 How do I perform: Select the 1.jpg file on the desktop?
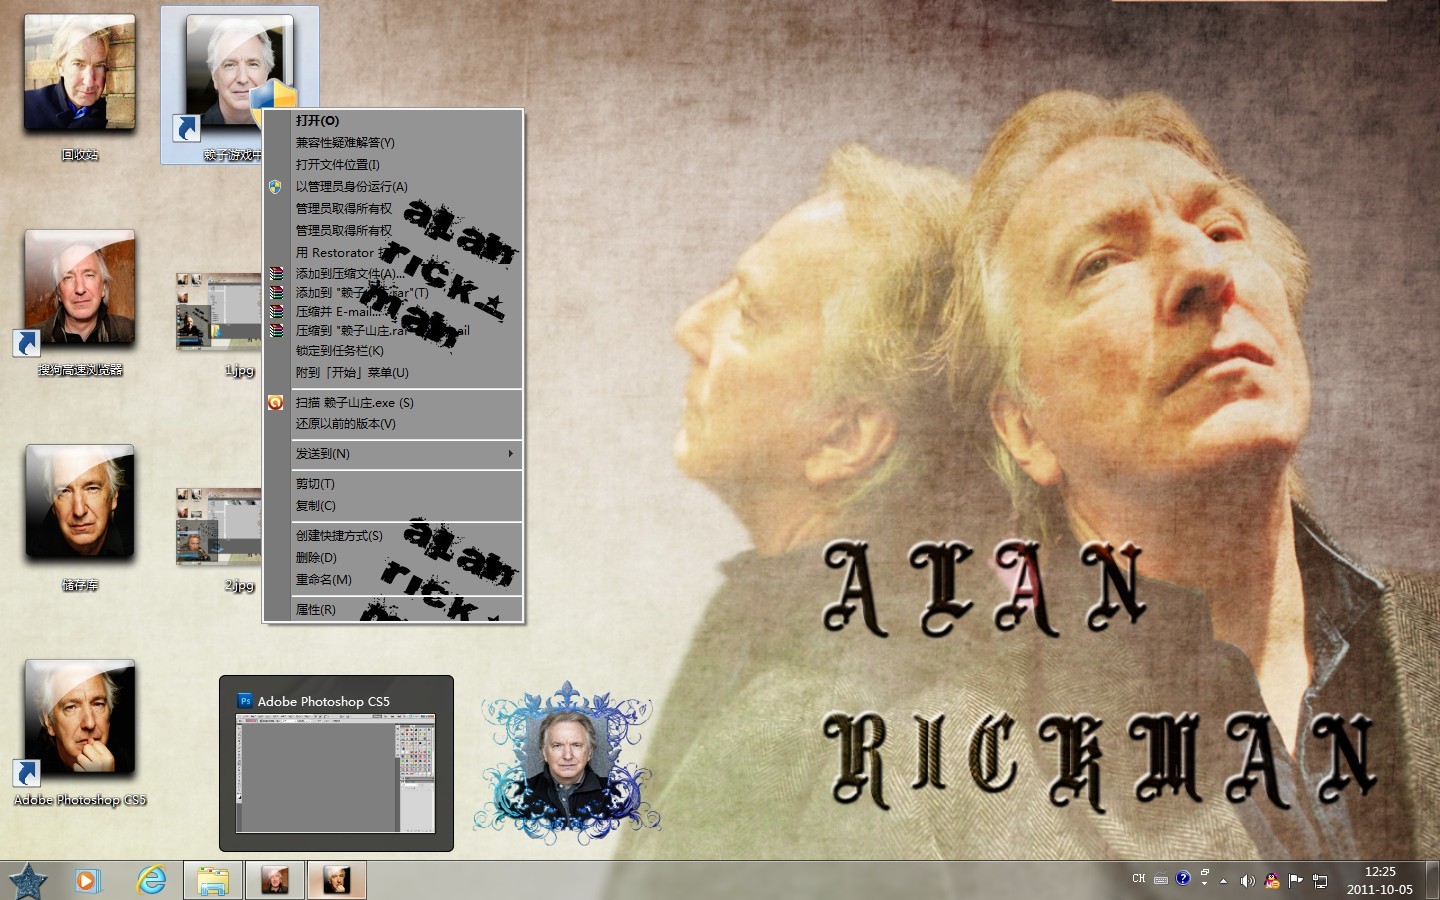219,322
